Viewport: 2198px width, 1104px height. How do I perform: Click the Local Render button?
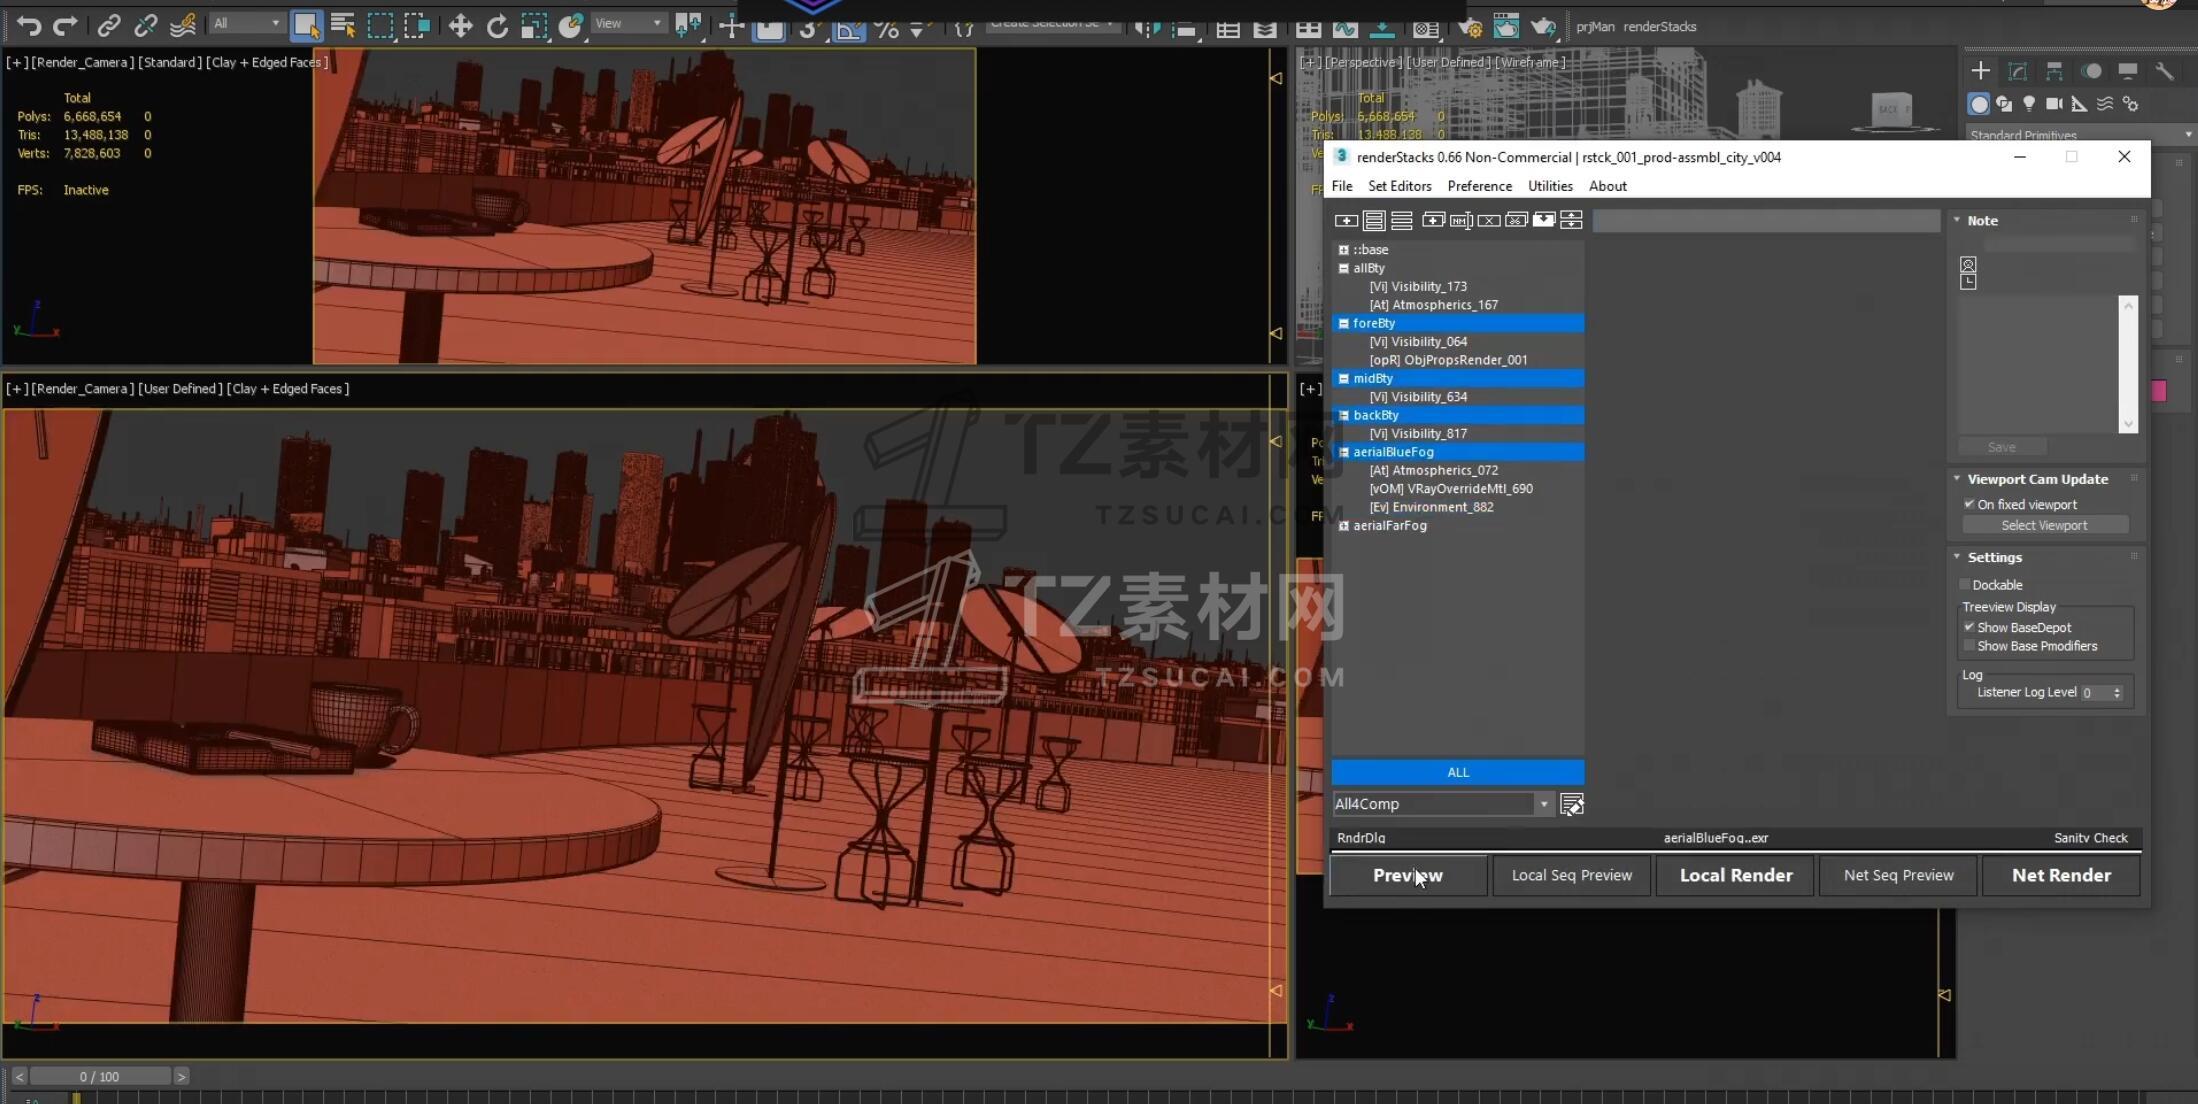click(x=1735, y=875)
